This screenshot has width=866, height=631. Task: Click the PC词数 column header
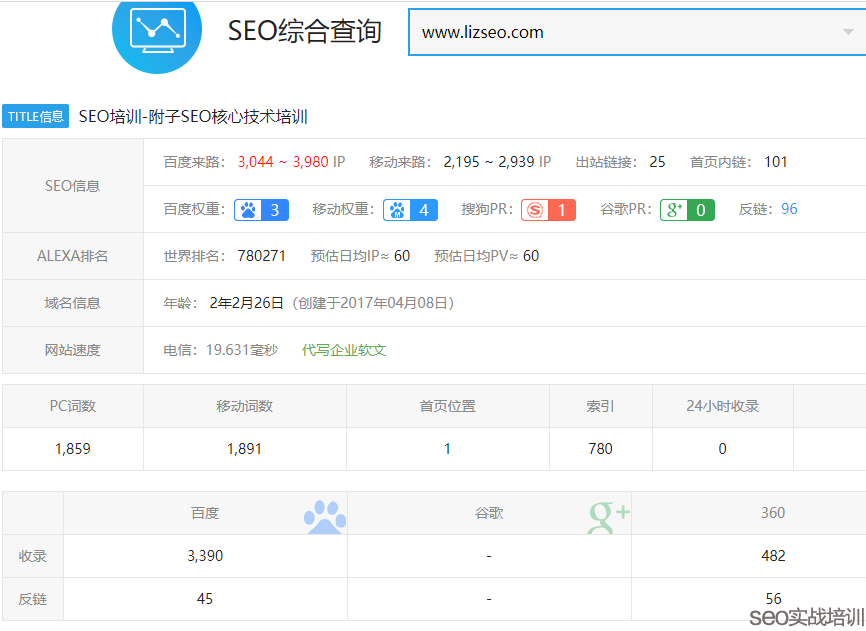tap(73, 406)
